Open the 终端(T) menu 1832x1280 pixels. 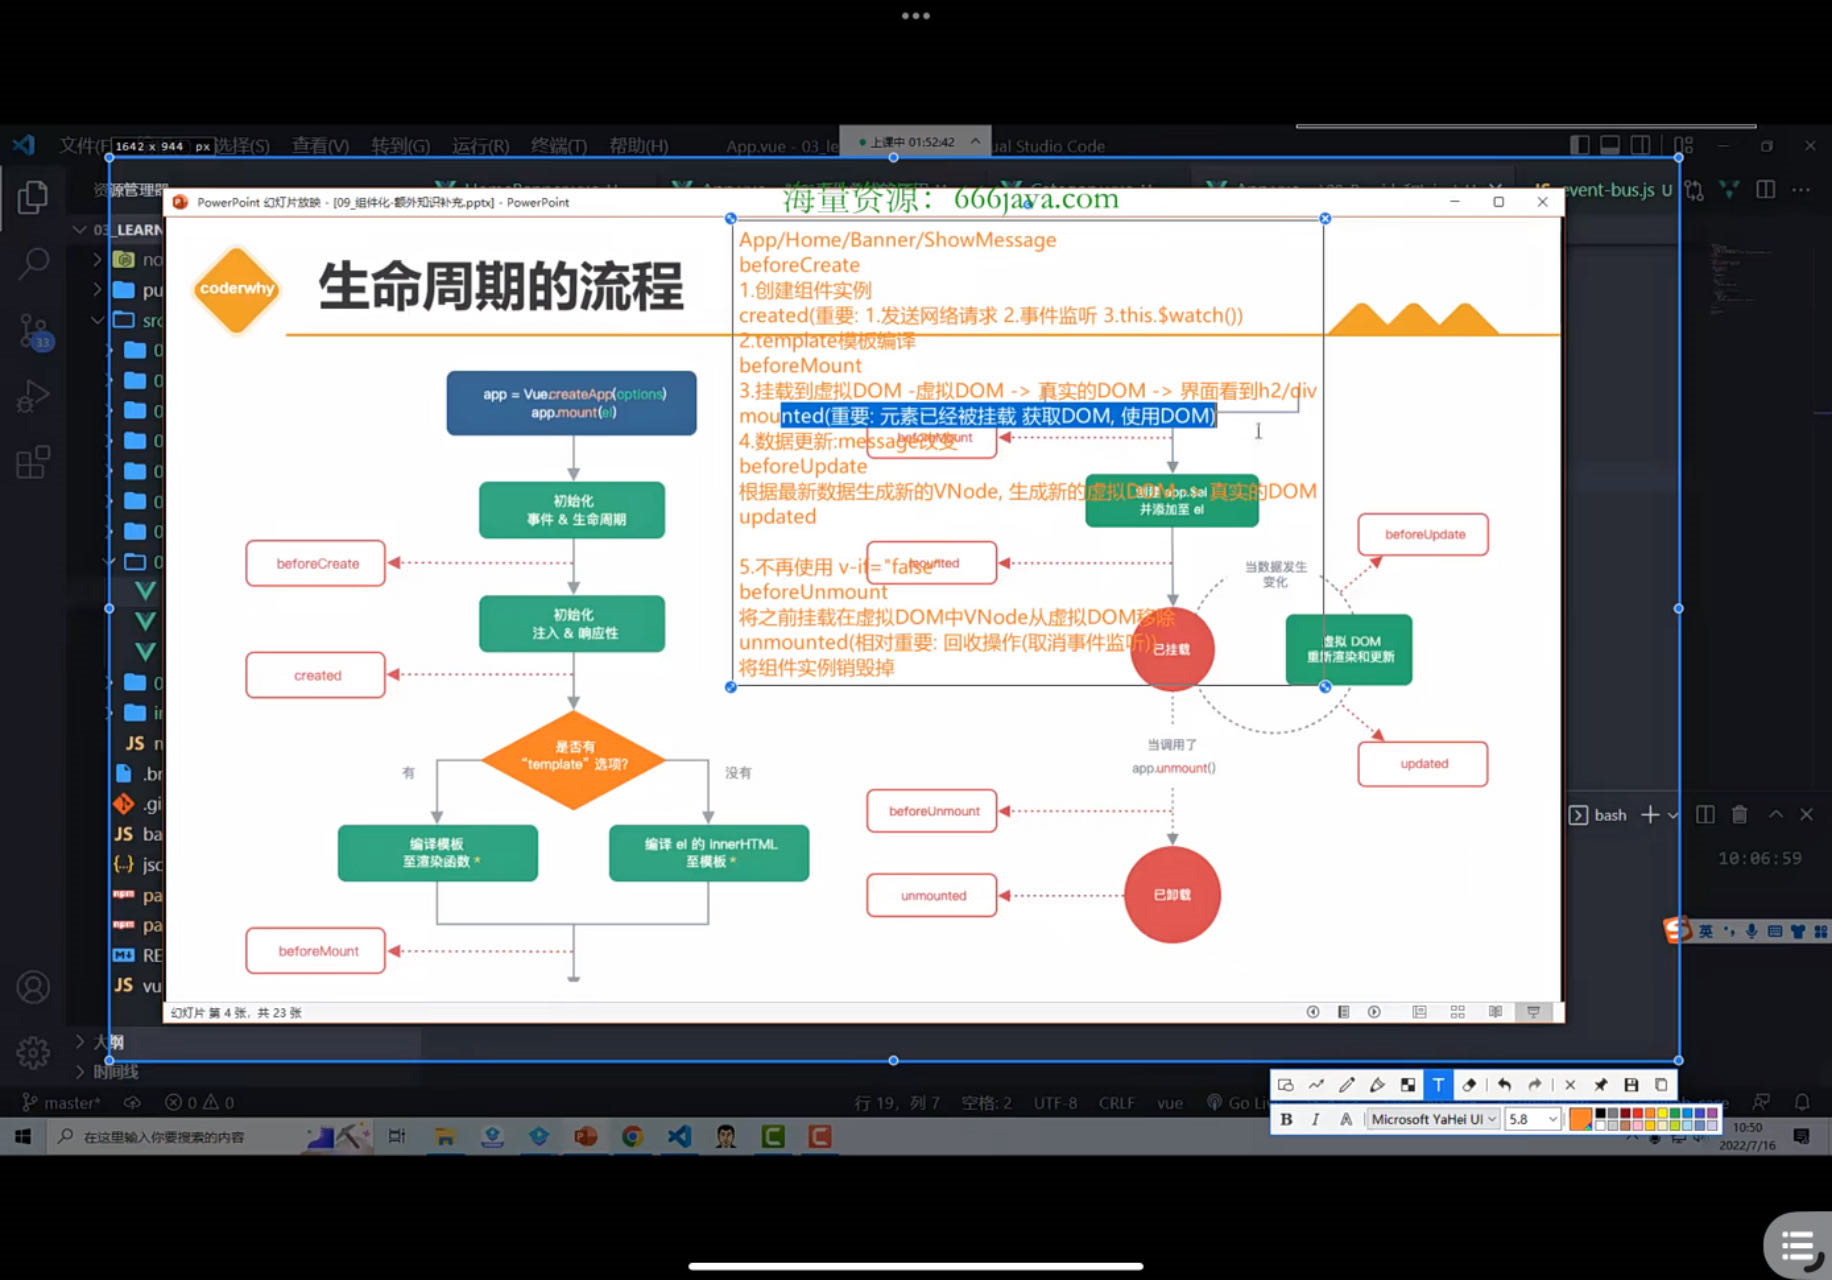point(559,146)
